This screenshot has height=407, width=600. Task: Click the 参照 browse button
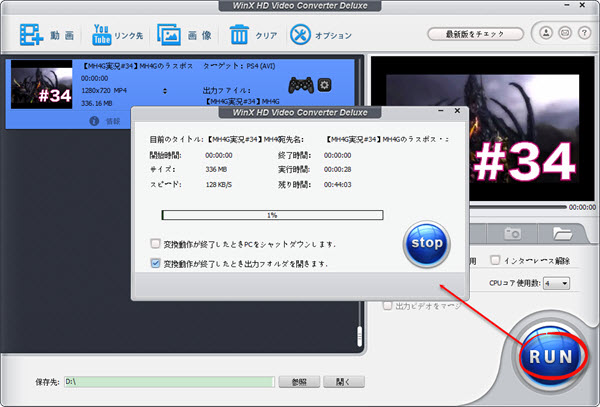299,381
